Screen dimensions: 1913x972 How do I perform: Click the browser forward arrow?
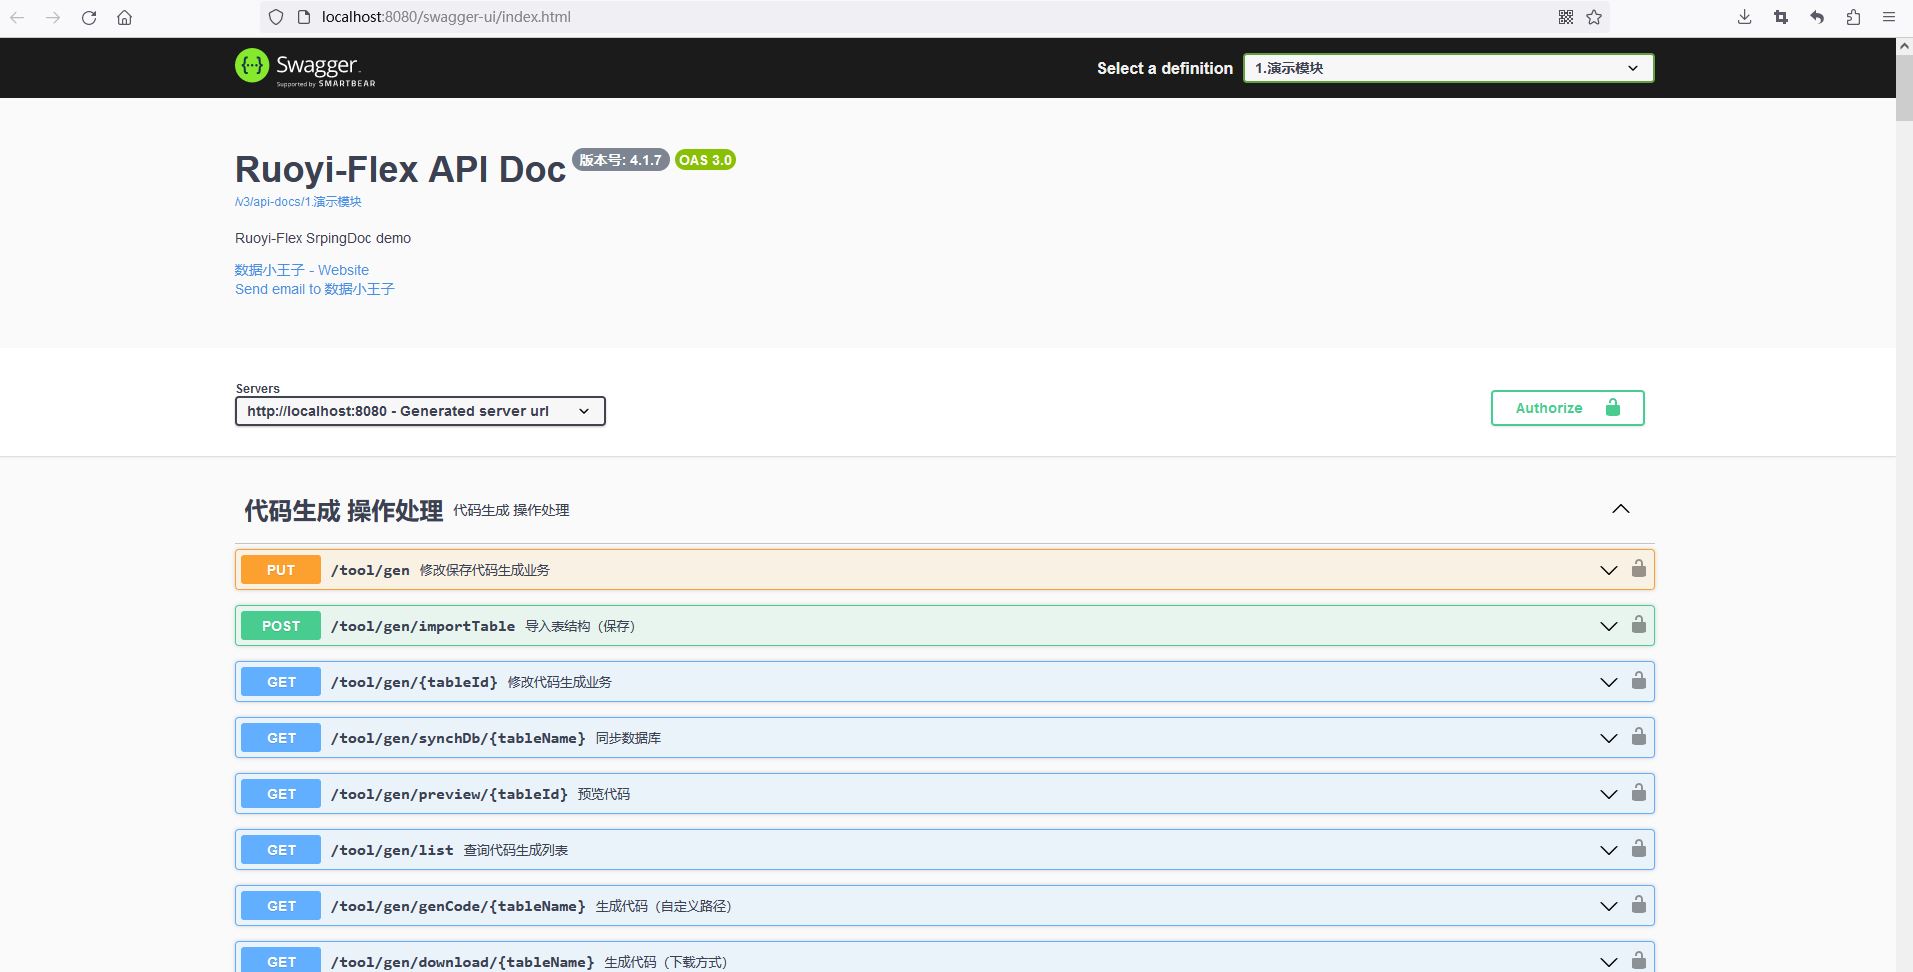click(53, 17)
